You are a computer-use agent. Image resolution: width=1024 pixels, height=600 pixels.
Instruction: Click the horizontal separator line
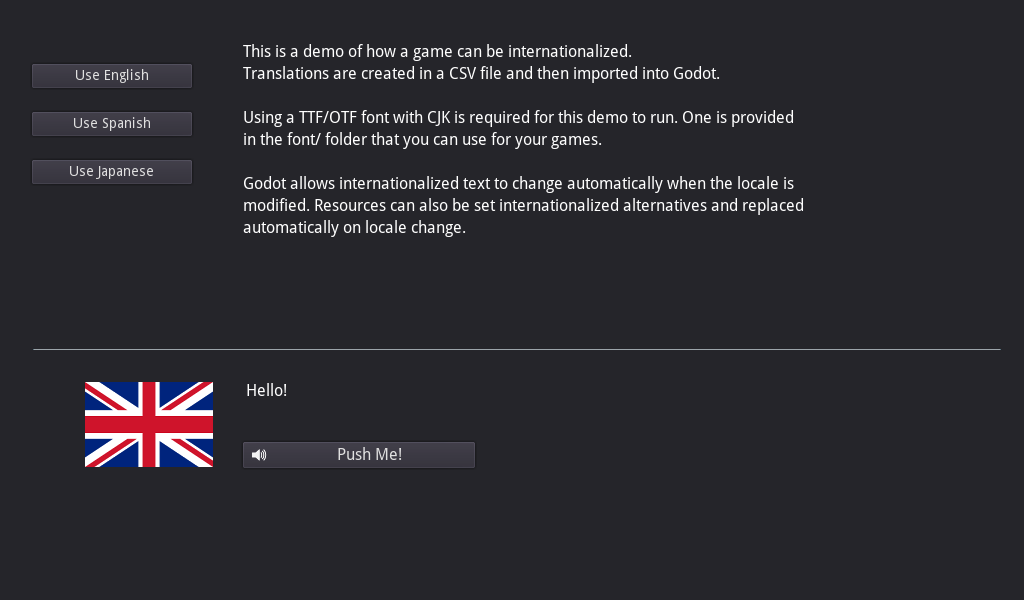516,348
